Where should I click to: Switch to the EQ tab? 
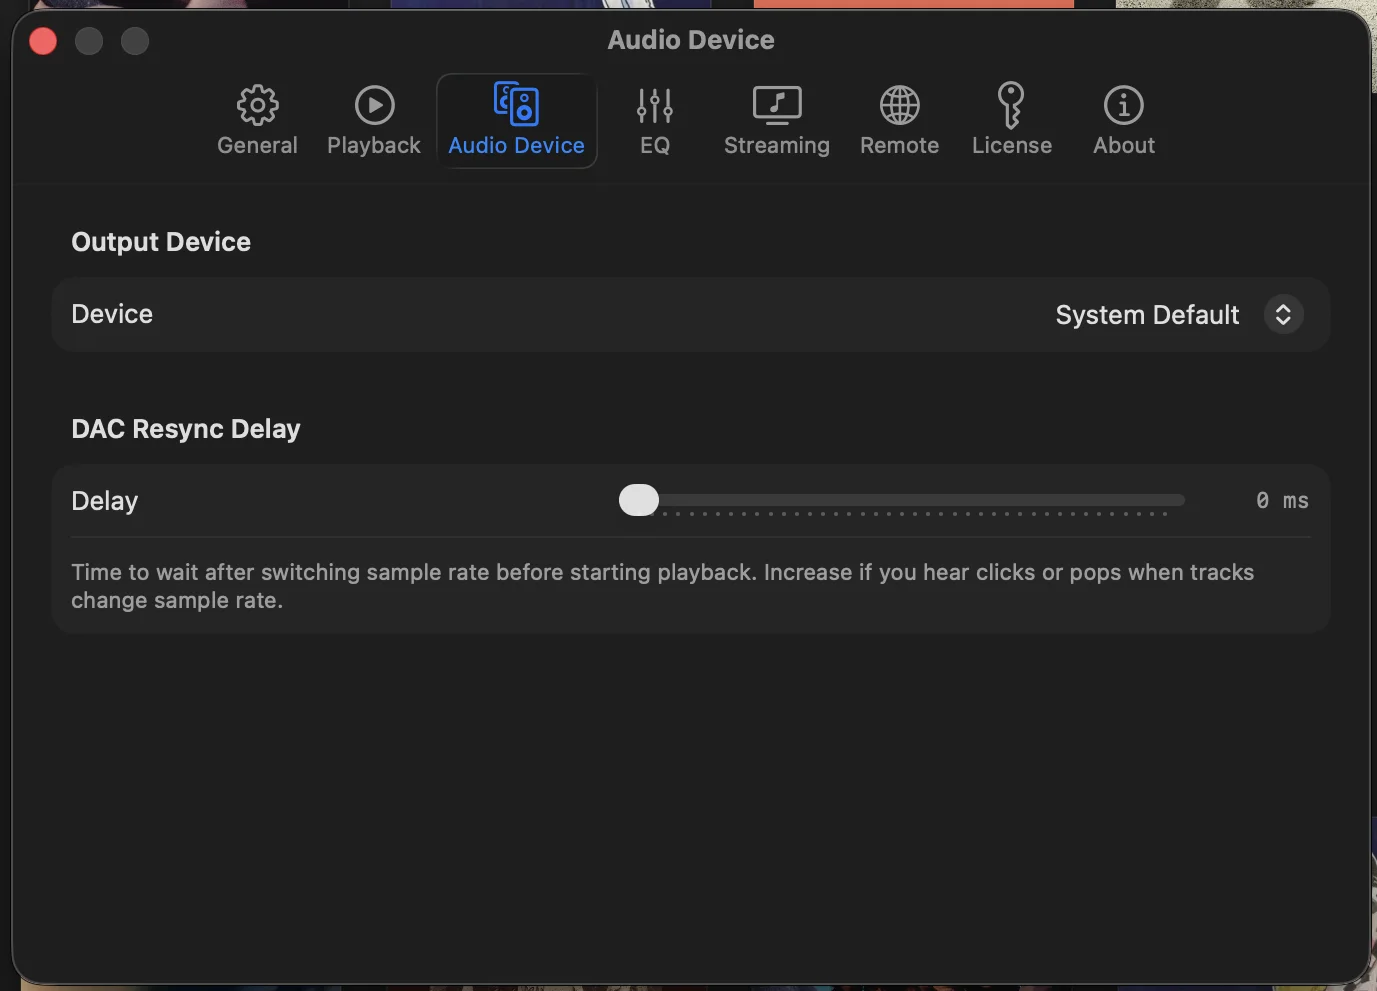click(655, 120)
